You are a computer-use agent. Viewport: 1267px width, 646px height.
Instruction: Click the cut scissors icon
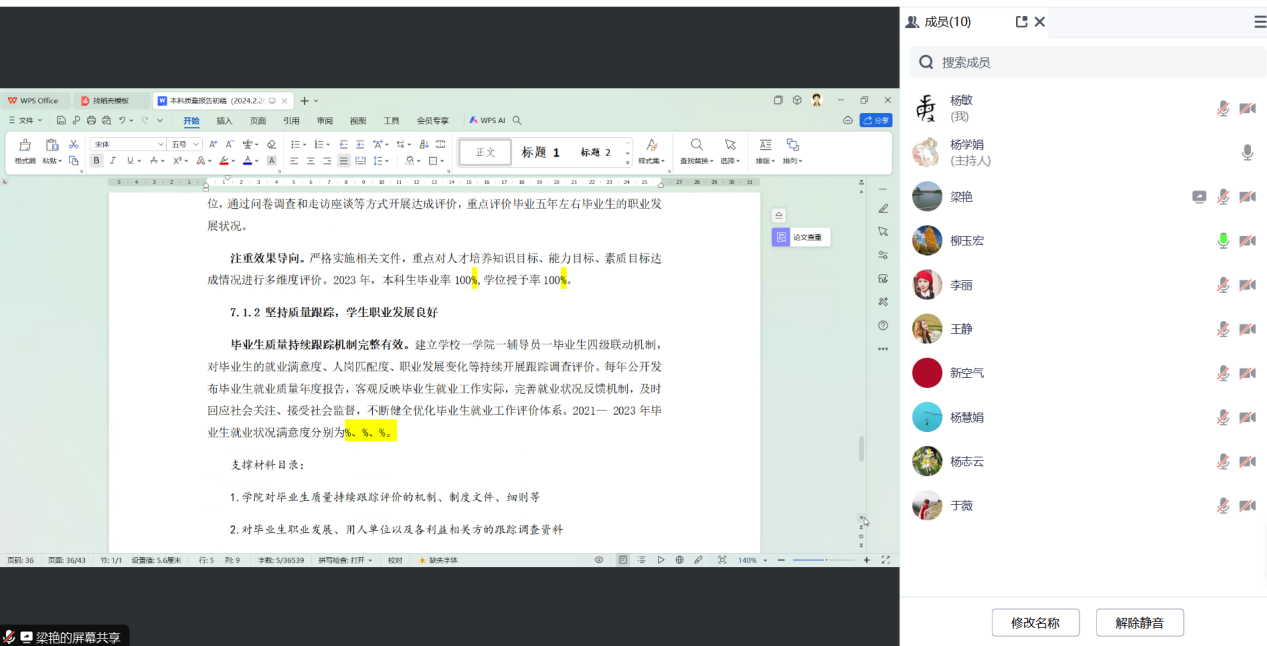pos(73,145)
